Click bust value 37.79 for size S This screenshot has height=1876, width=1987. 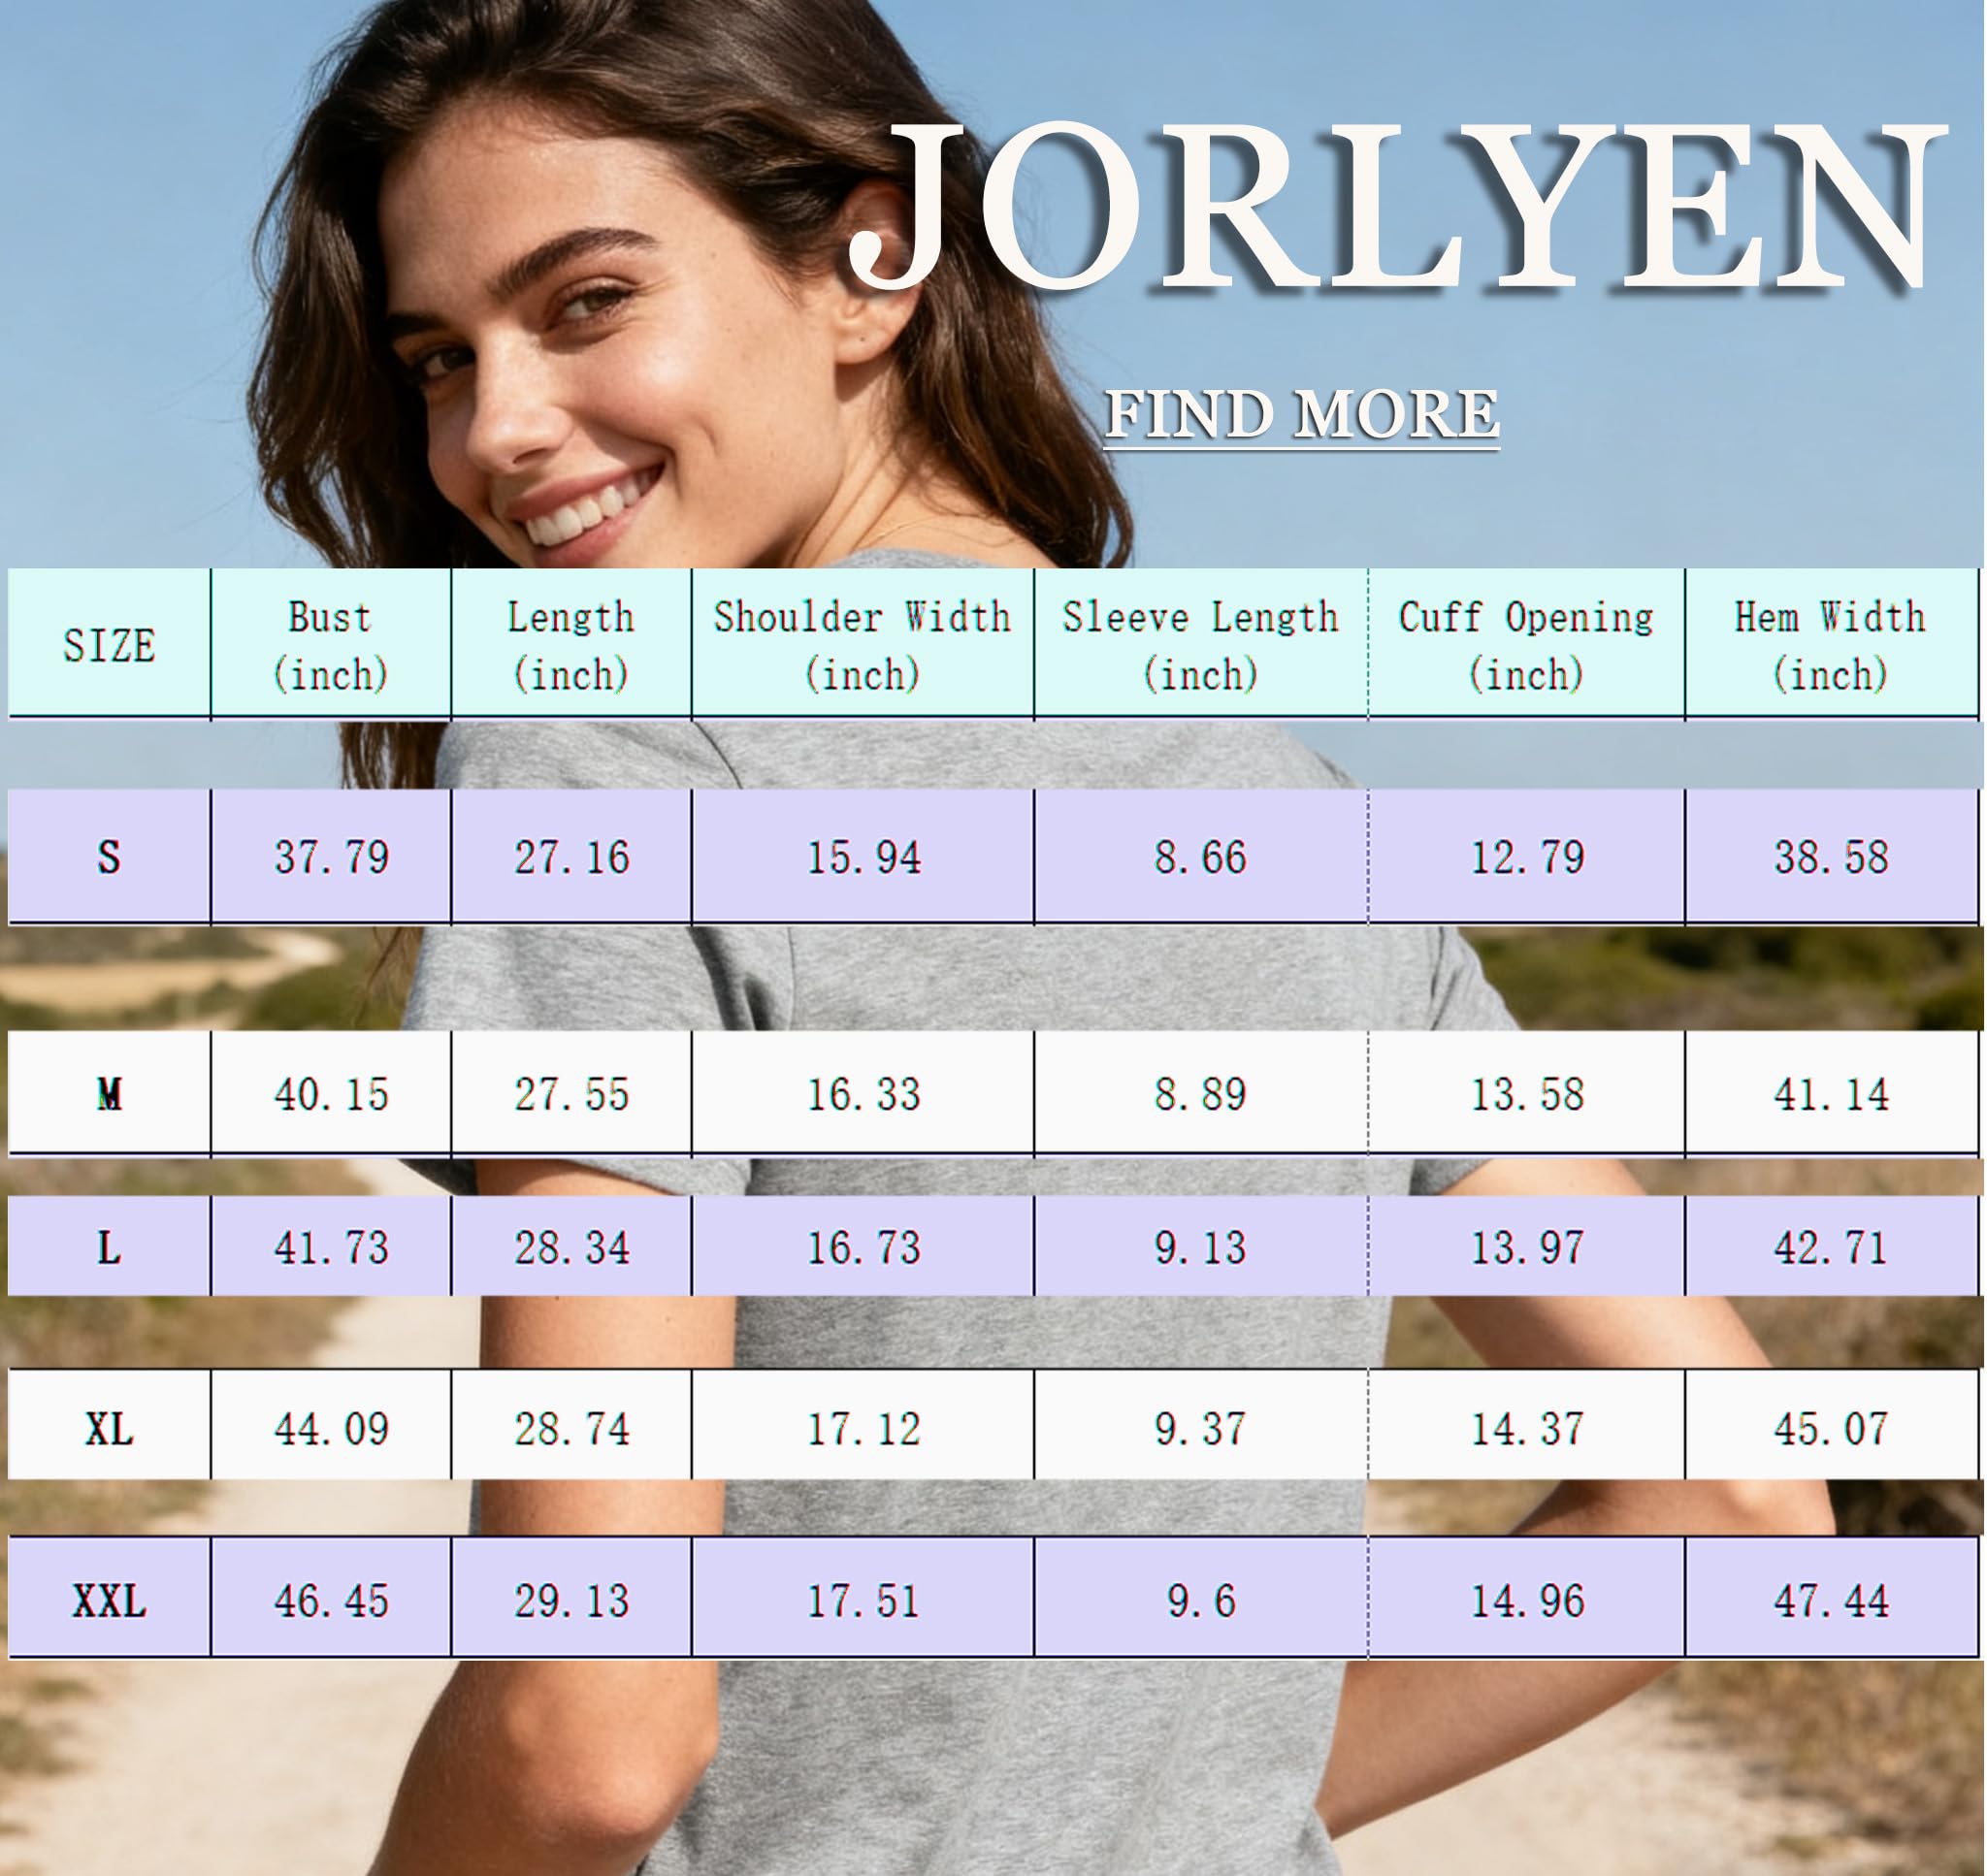(331, 857)
